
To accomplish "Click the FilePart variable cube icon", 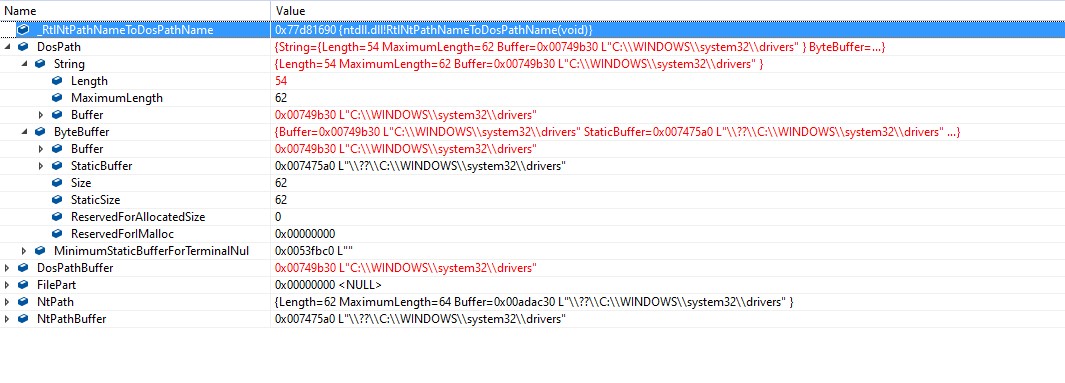I will (23, 285).
